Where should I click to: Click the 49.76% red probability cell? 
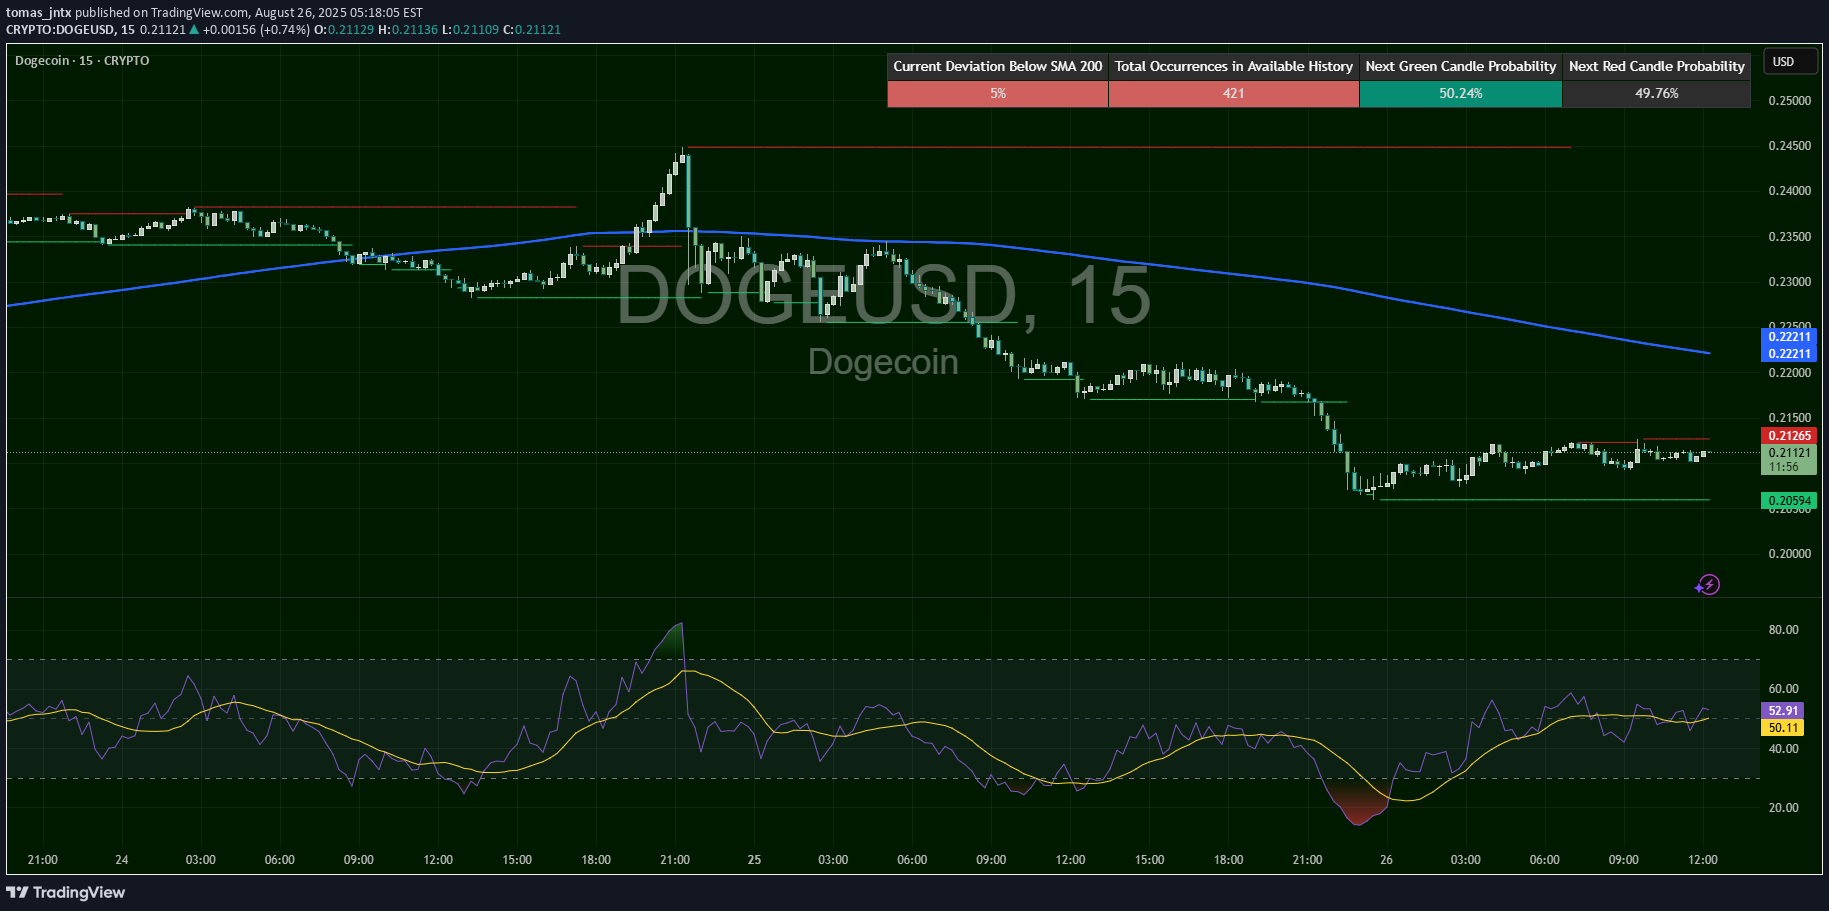tap(1657, 93)
